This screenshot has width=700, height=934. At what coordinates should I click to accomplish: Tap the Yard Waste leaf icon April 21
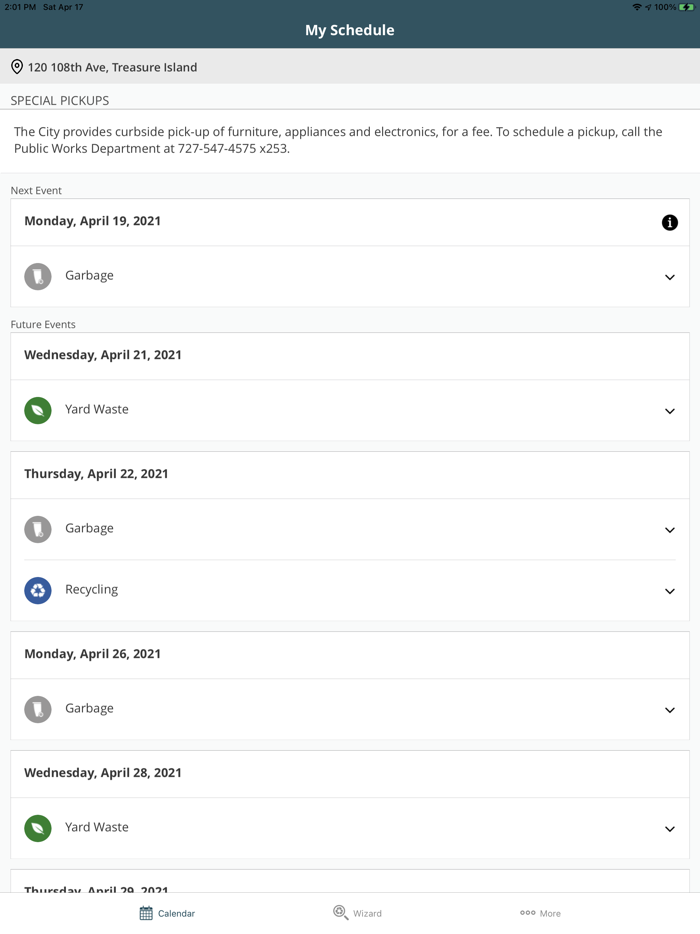(x=38, y=410)
